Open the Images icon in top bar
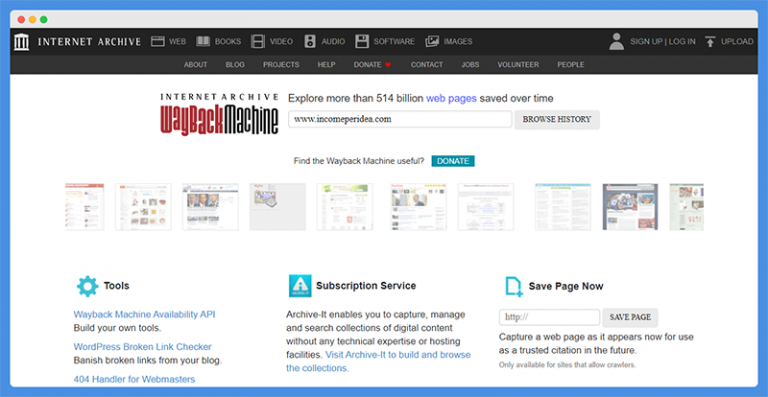This screenshot has height=397, width=768. (x=432, y=42)
